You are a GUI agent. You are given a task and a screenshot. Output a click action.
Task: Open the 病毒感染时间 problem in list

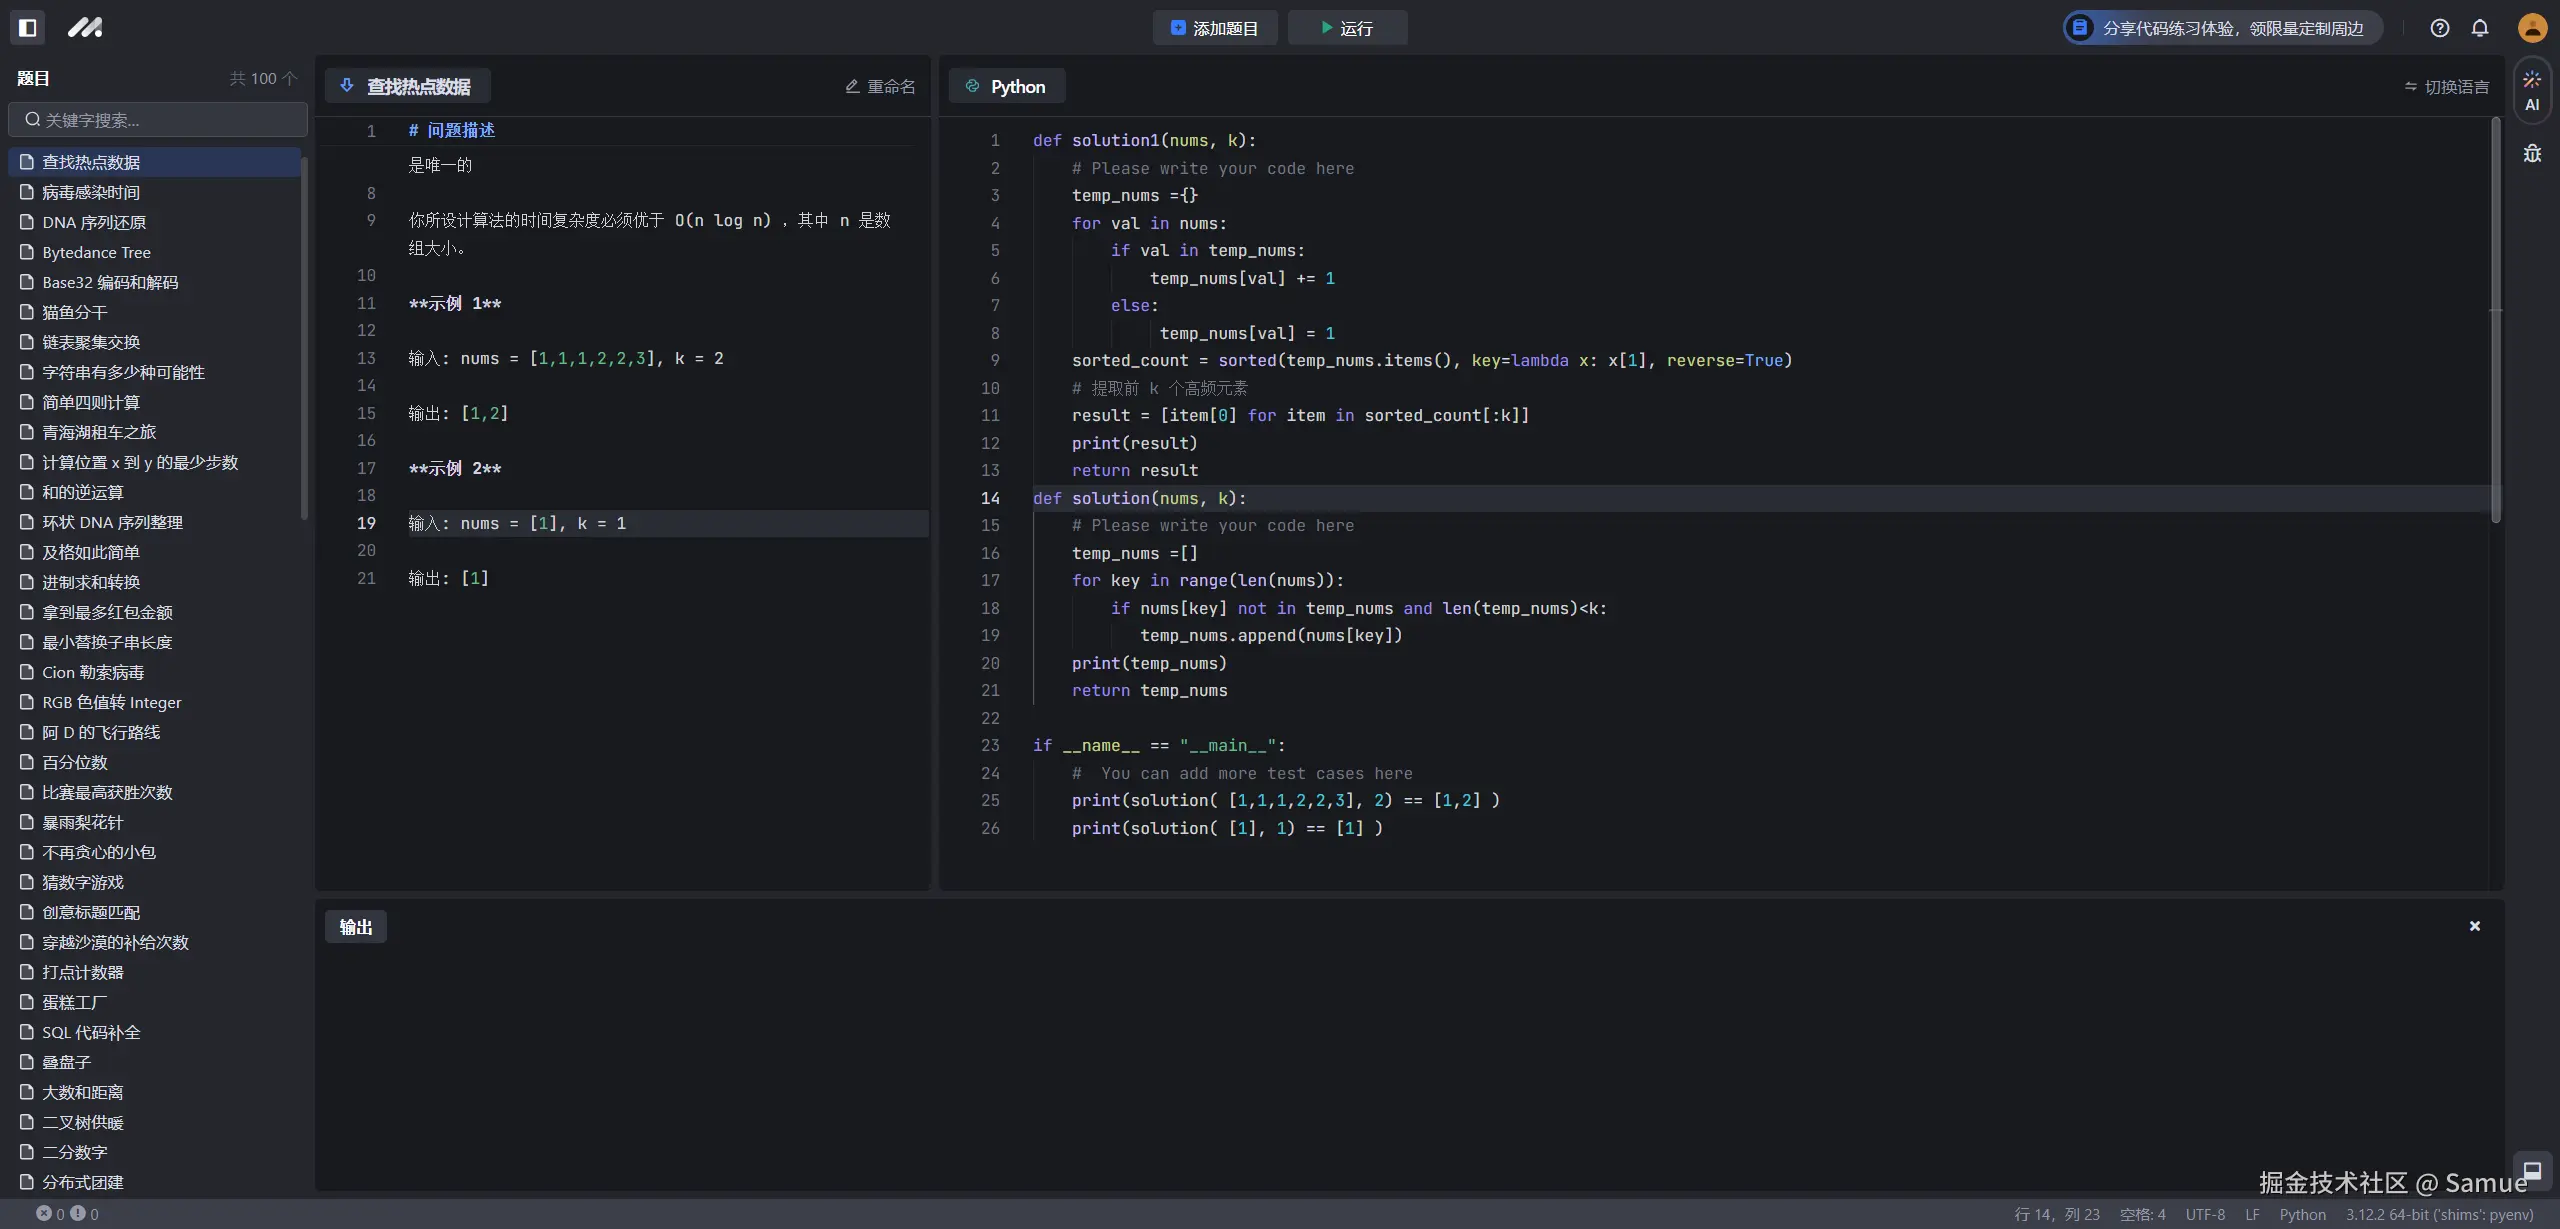pos(91,192)
